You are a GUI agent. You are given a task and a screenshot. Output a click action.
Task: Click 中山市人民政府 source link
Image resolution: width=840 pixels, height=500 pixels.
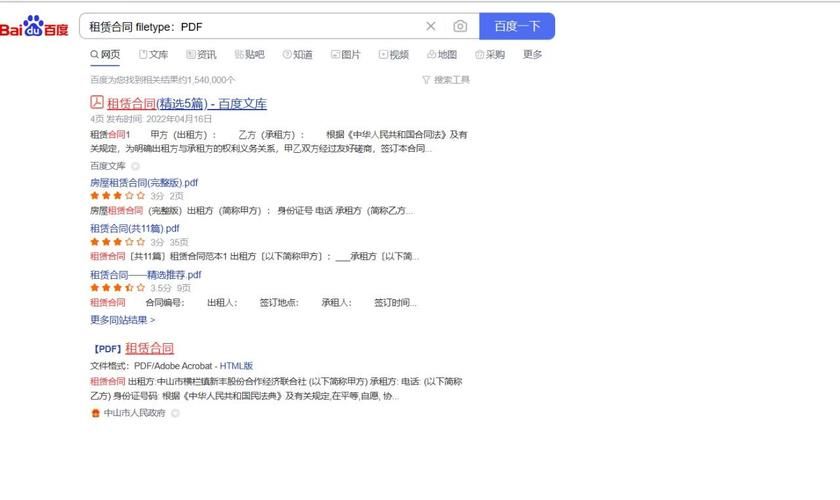click(x=134, y=413)
